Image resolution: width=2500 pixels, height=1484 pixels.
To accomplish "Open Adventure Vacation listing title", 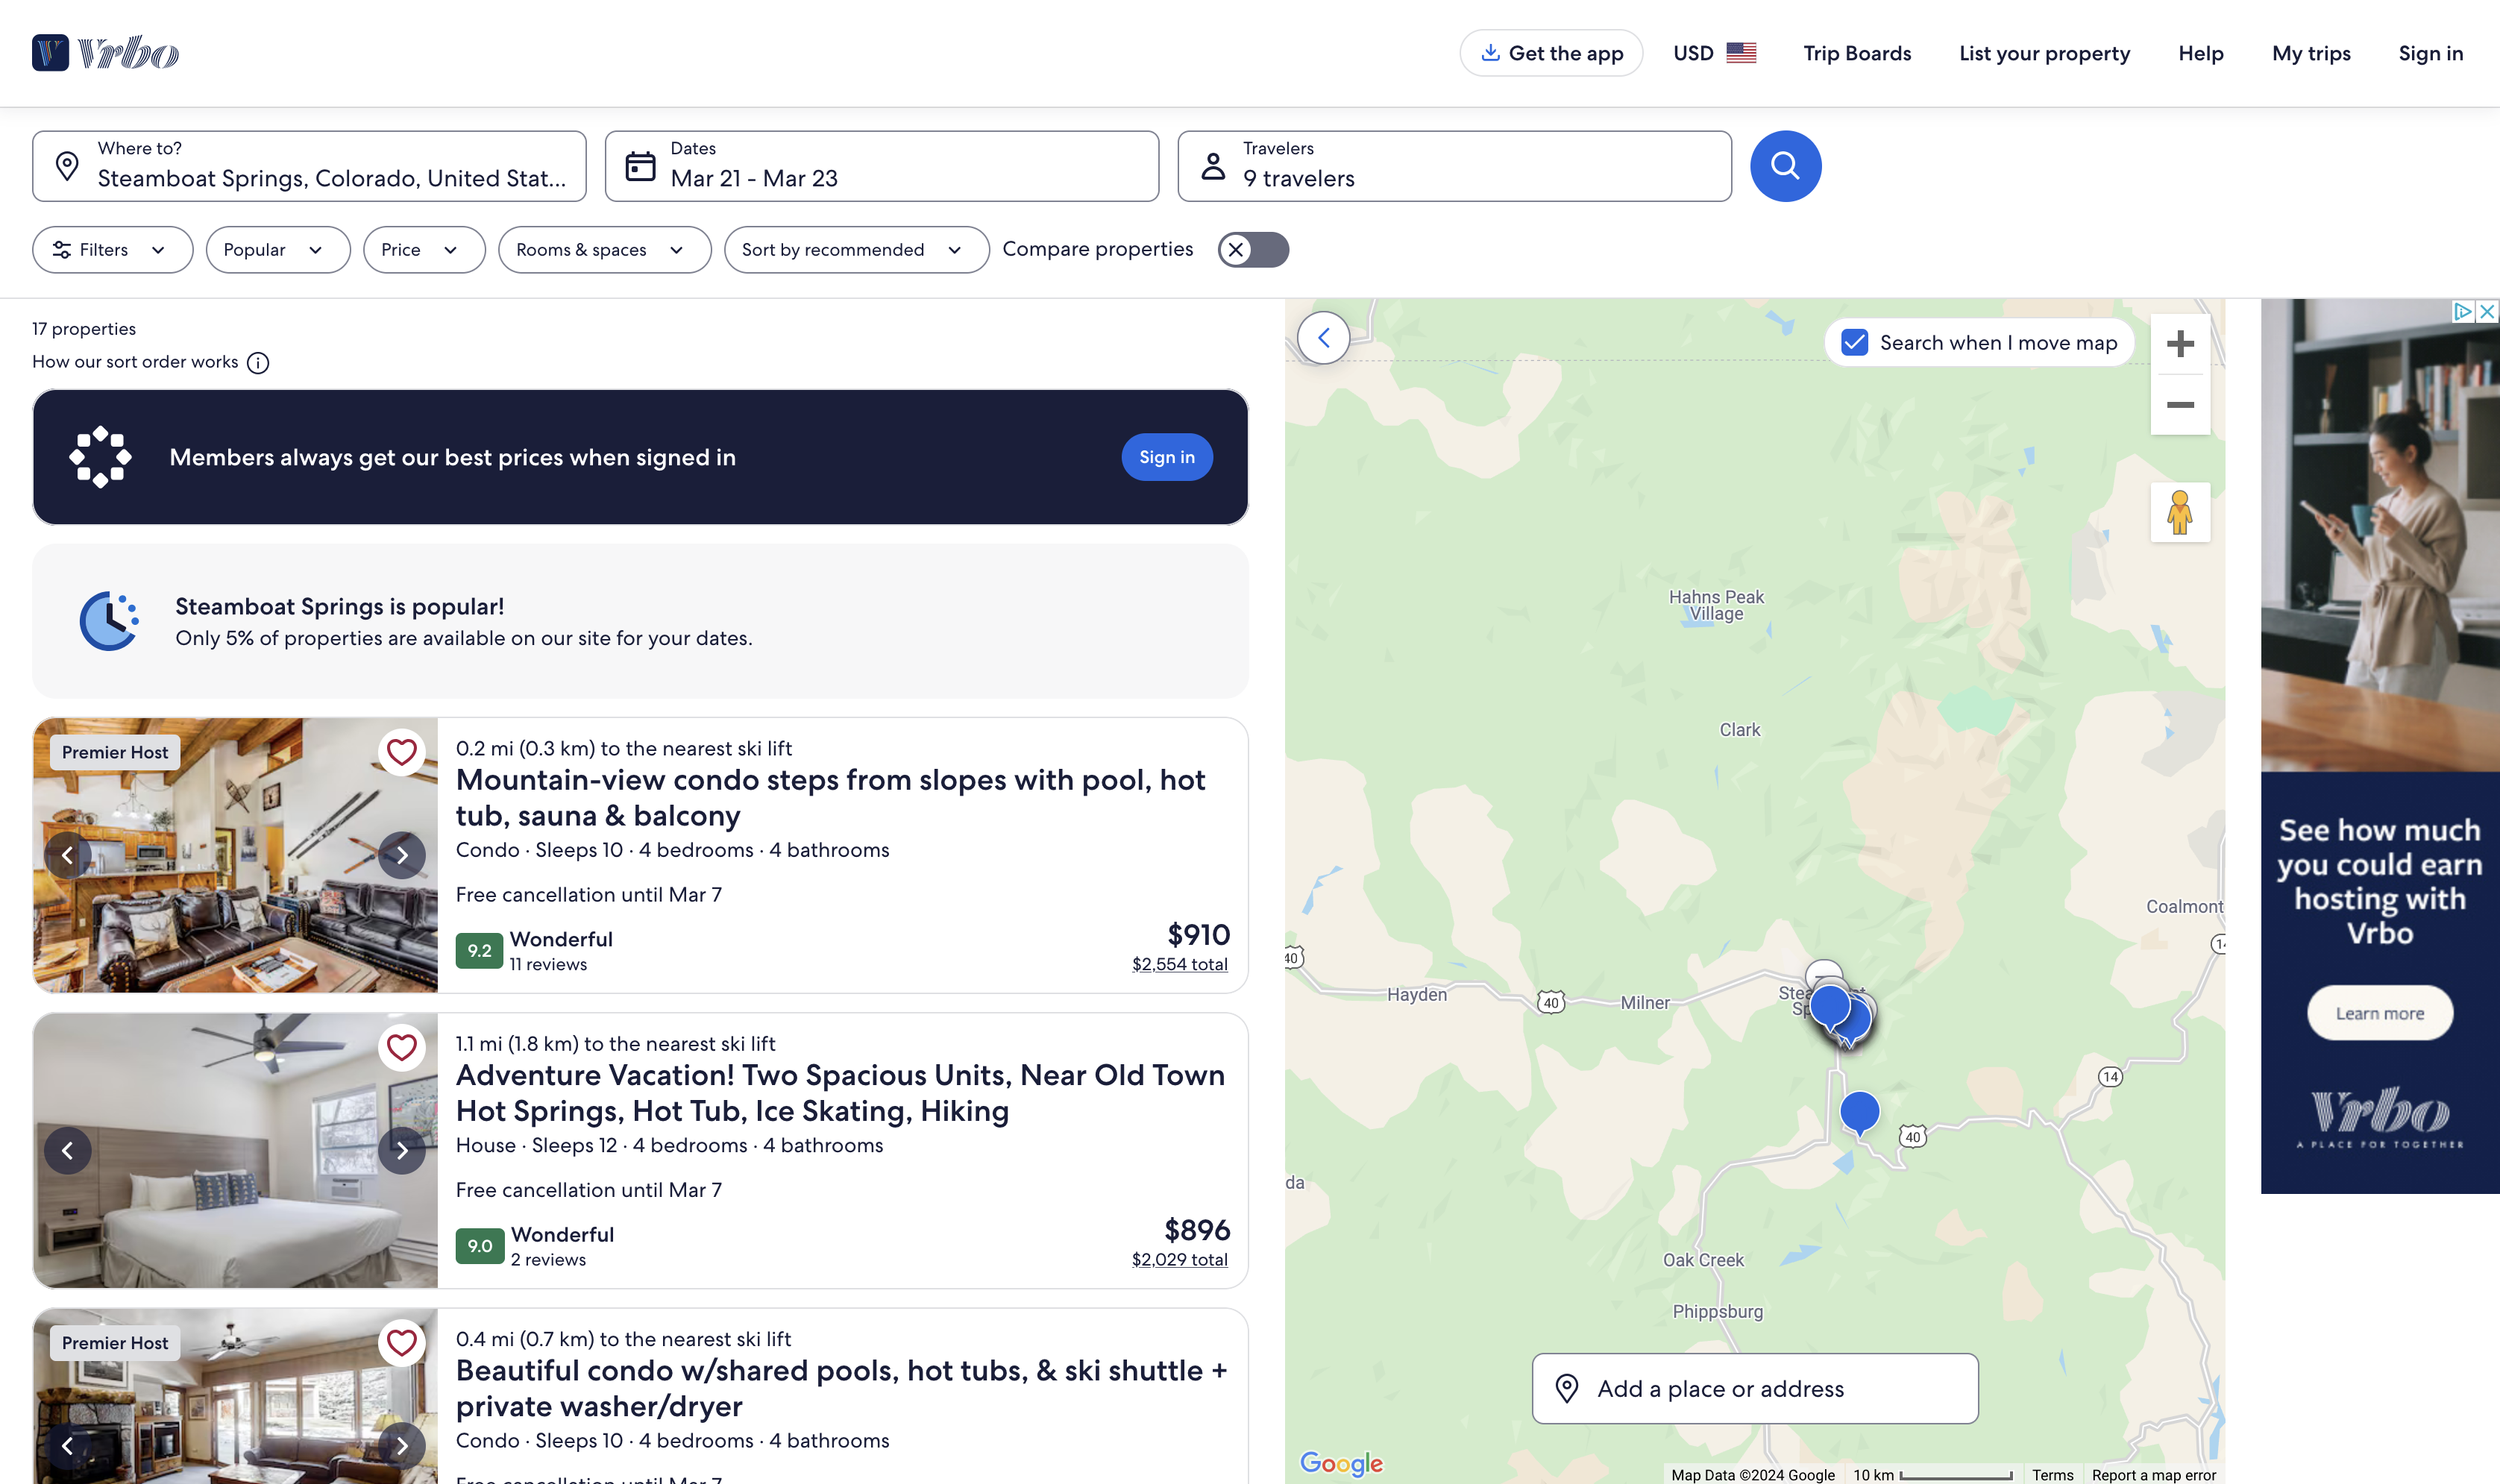I will click(x=840, y=1093).
